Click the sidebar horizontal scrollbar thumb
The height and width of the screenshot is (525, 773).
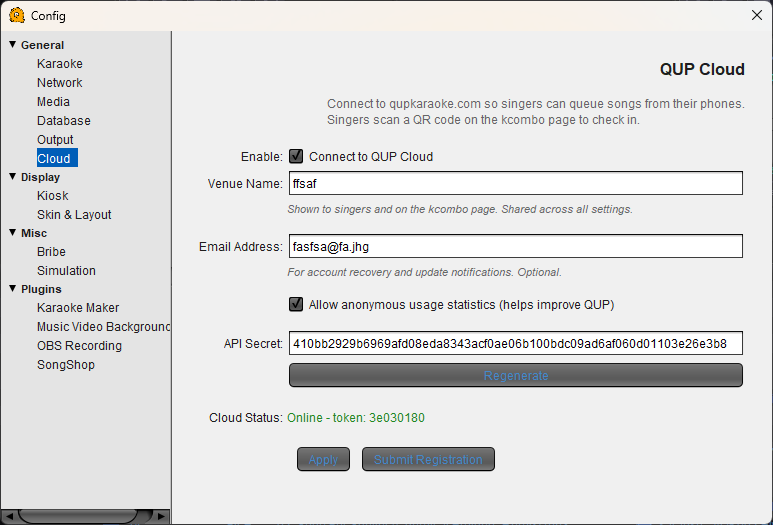tap(78, 516)
